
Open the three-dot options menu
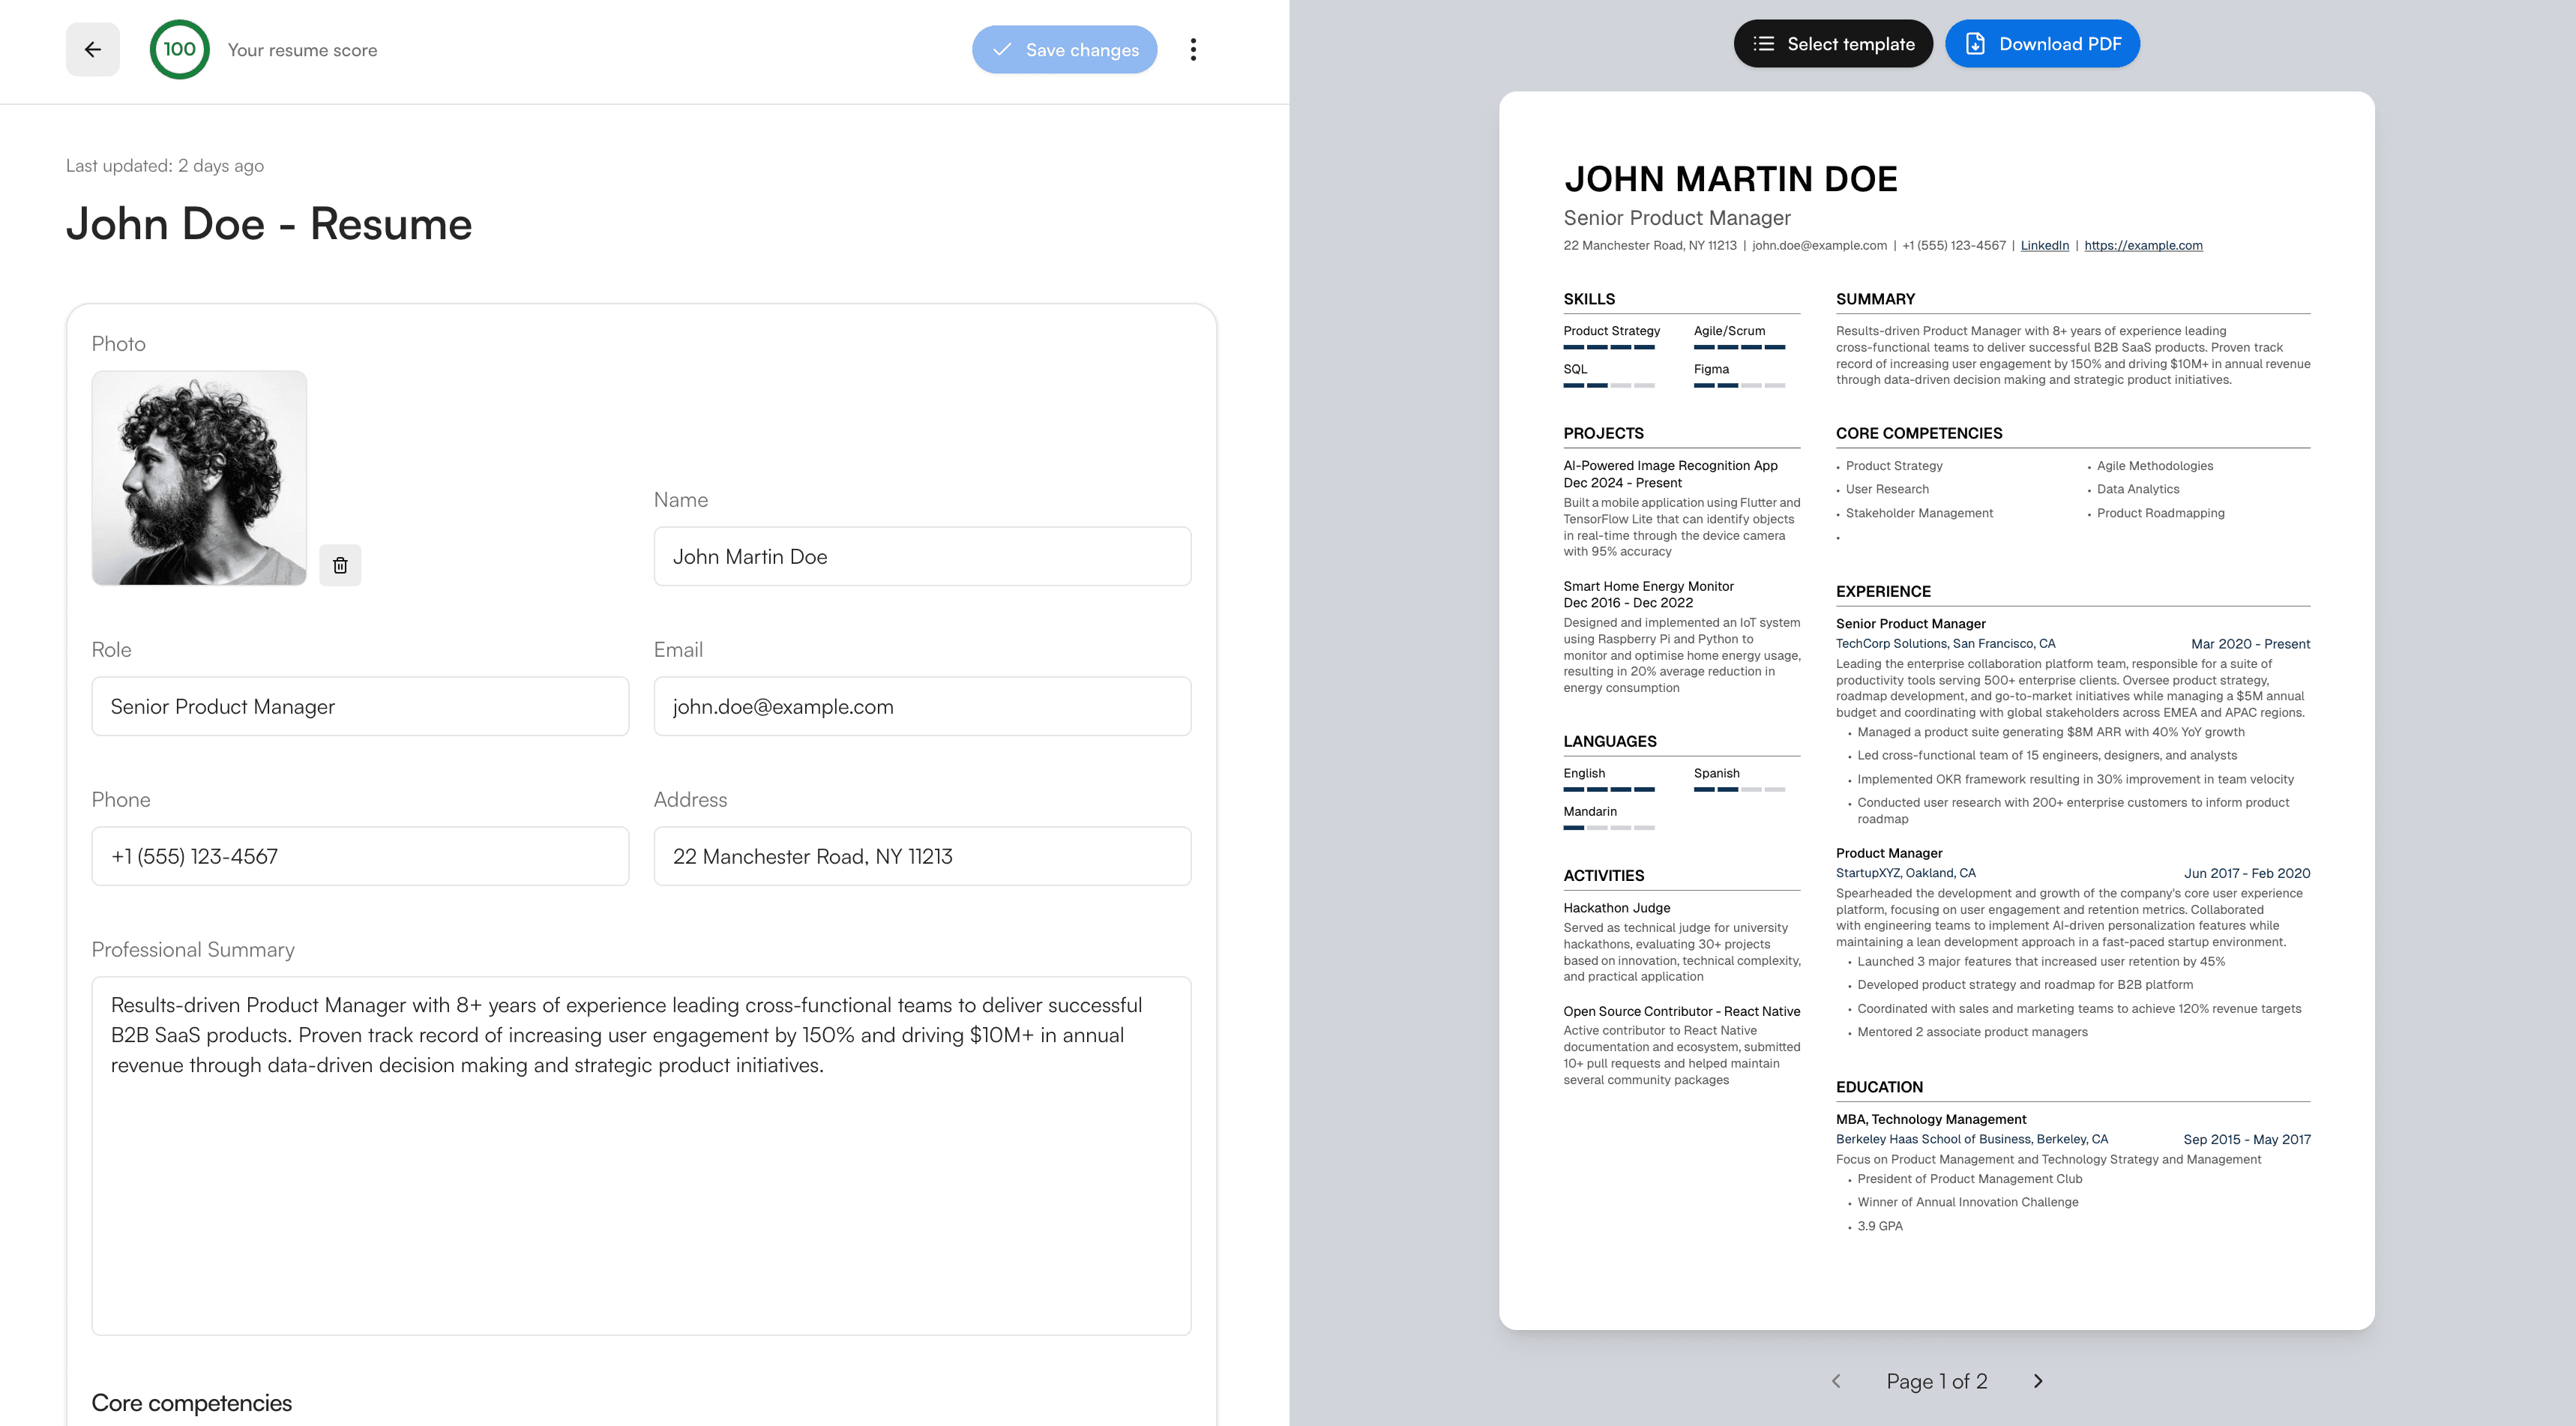pos(1193,49)
